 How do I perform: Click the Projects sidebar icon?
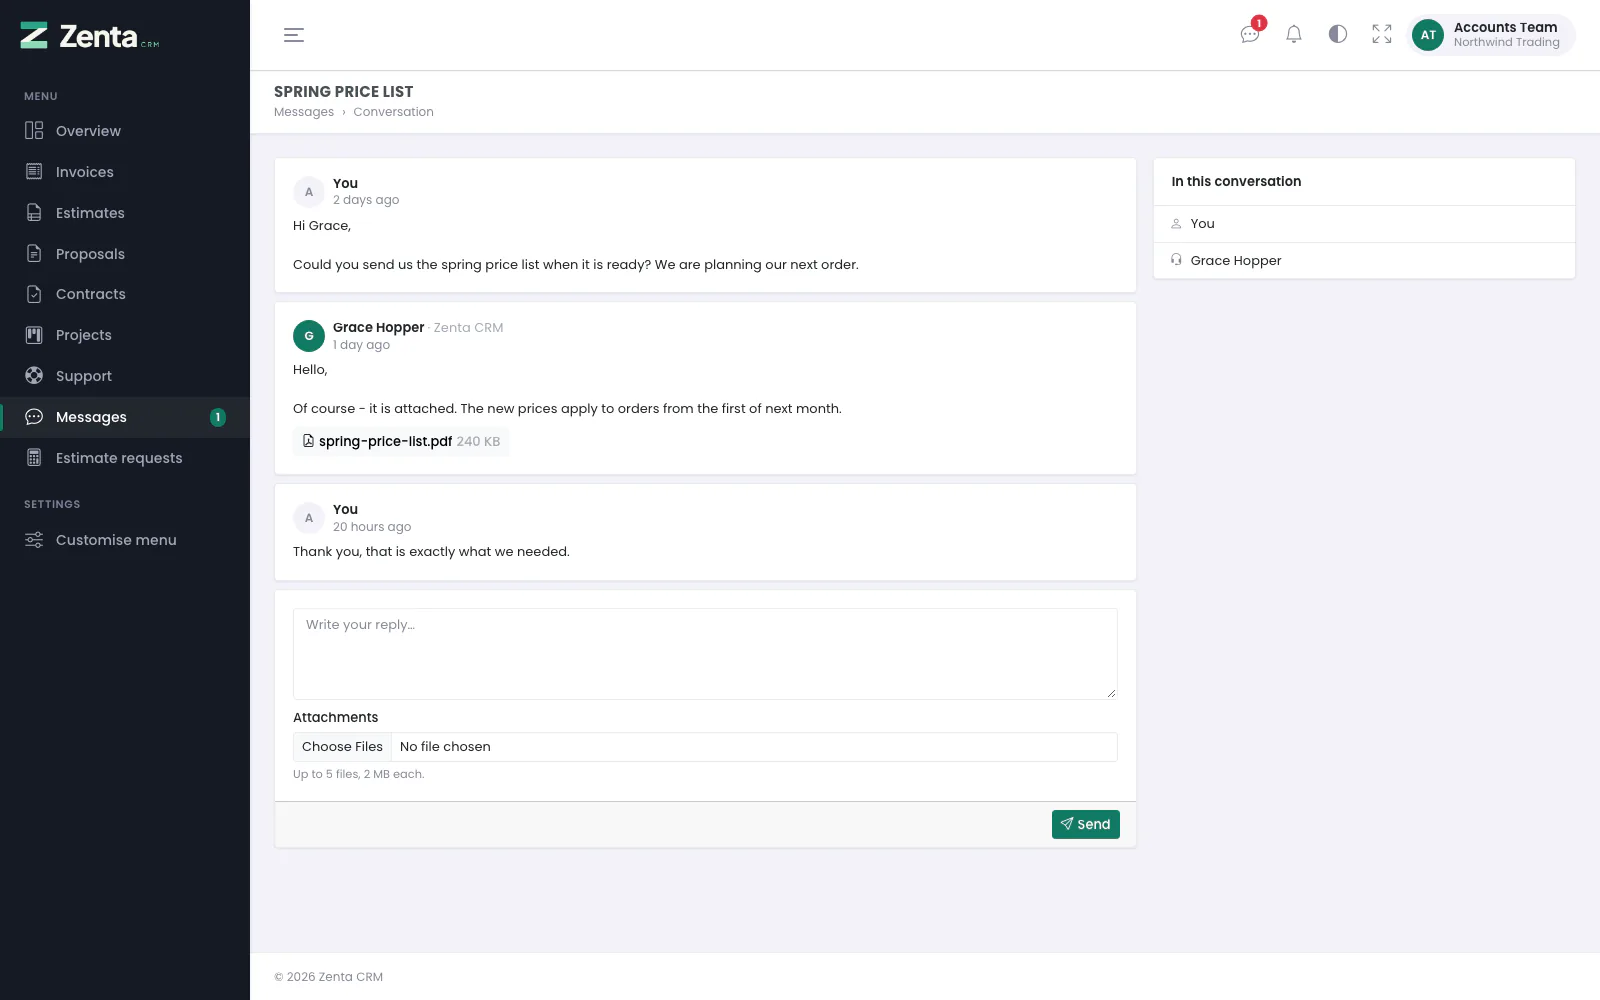point(34,335)
